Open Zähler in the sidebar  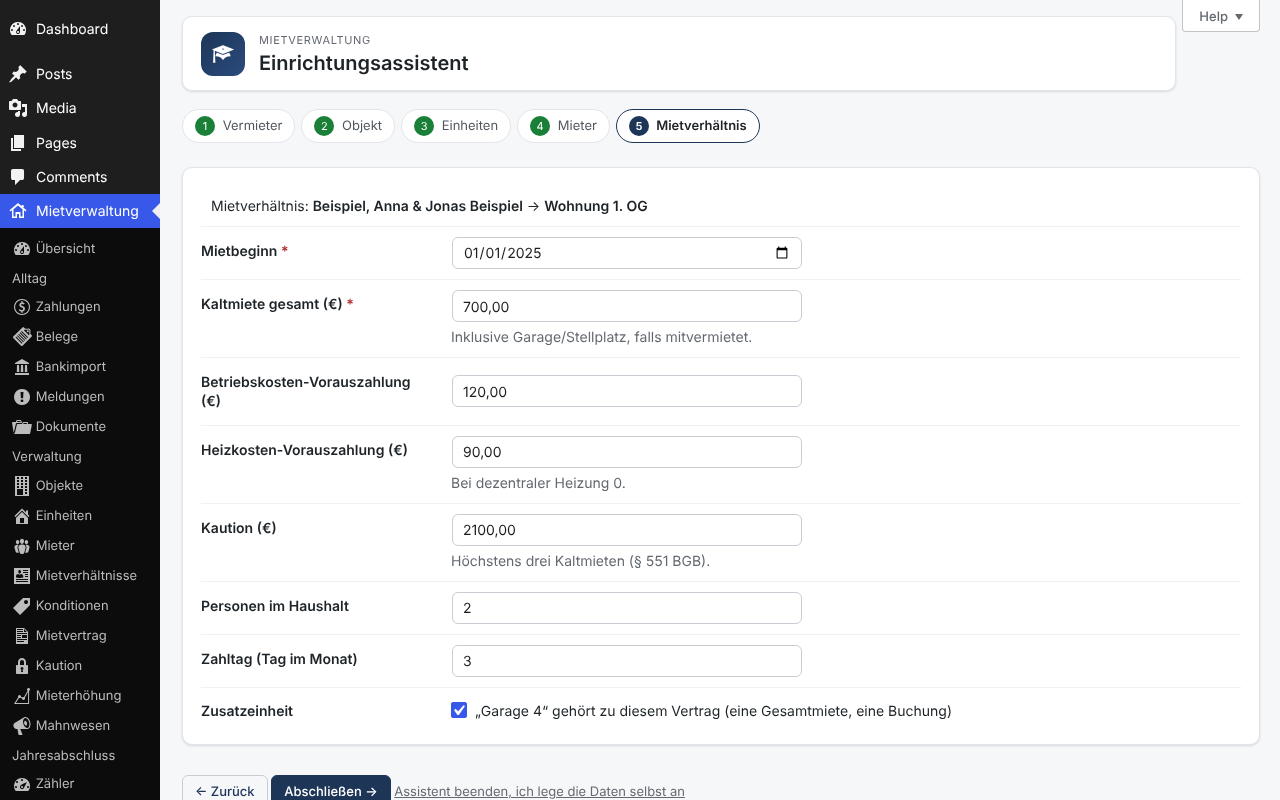(x=80, y=784)
